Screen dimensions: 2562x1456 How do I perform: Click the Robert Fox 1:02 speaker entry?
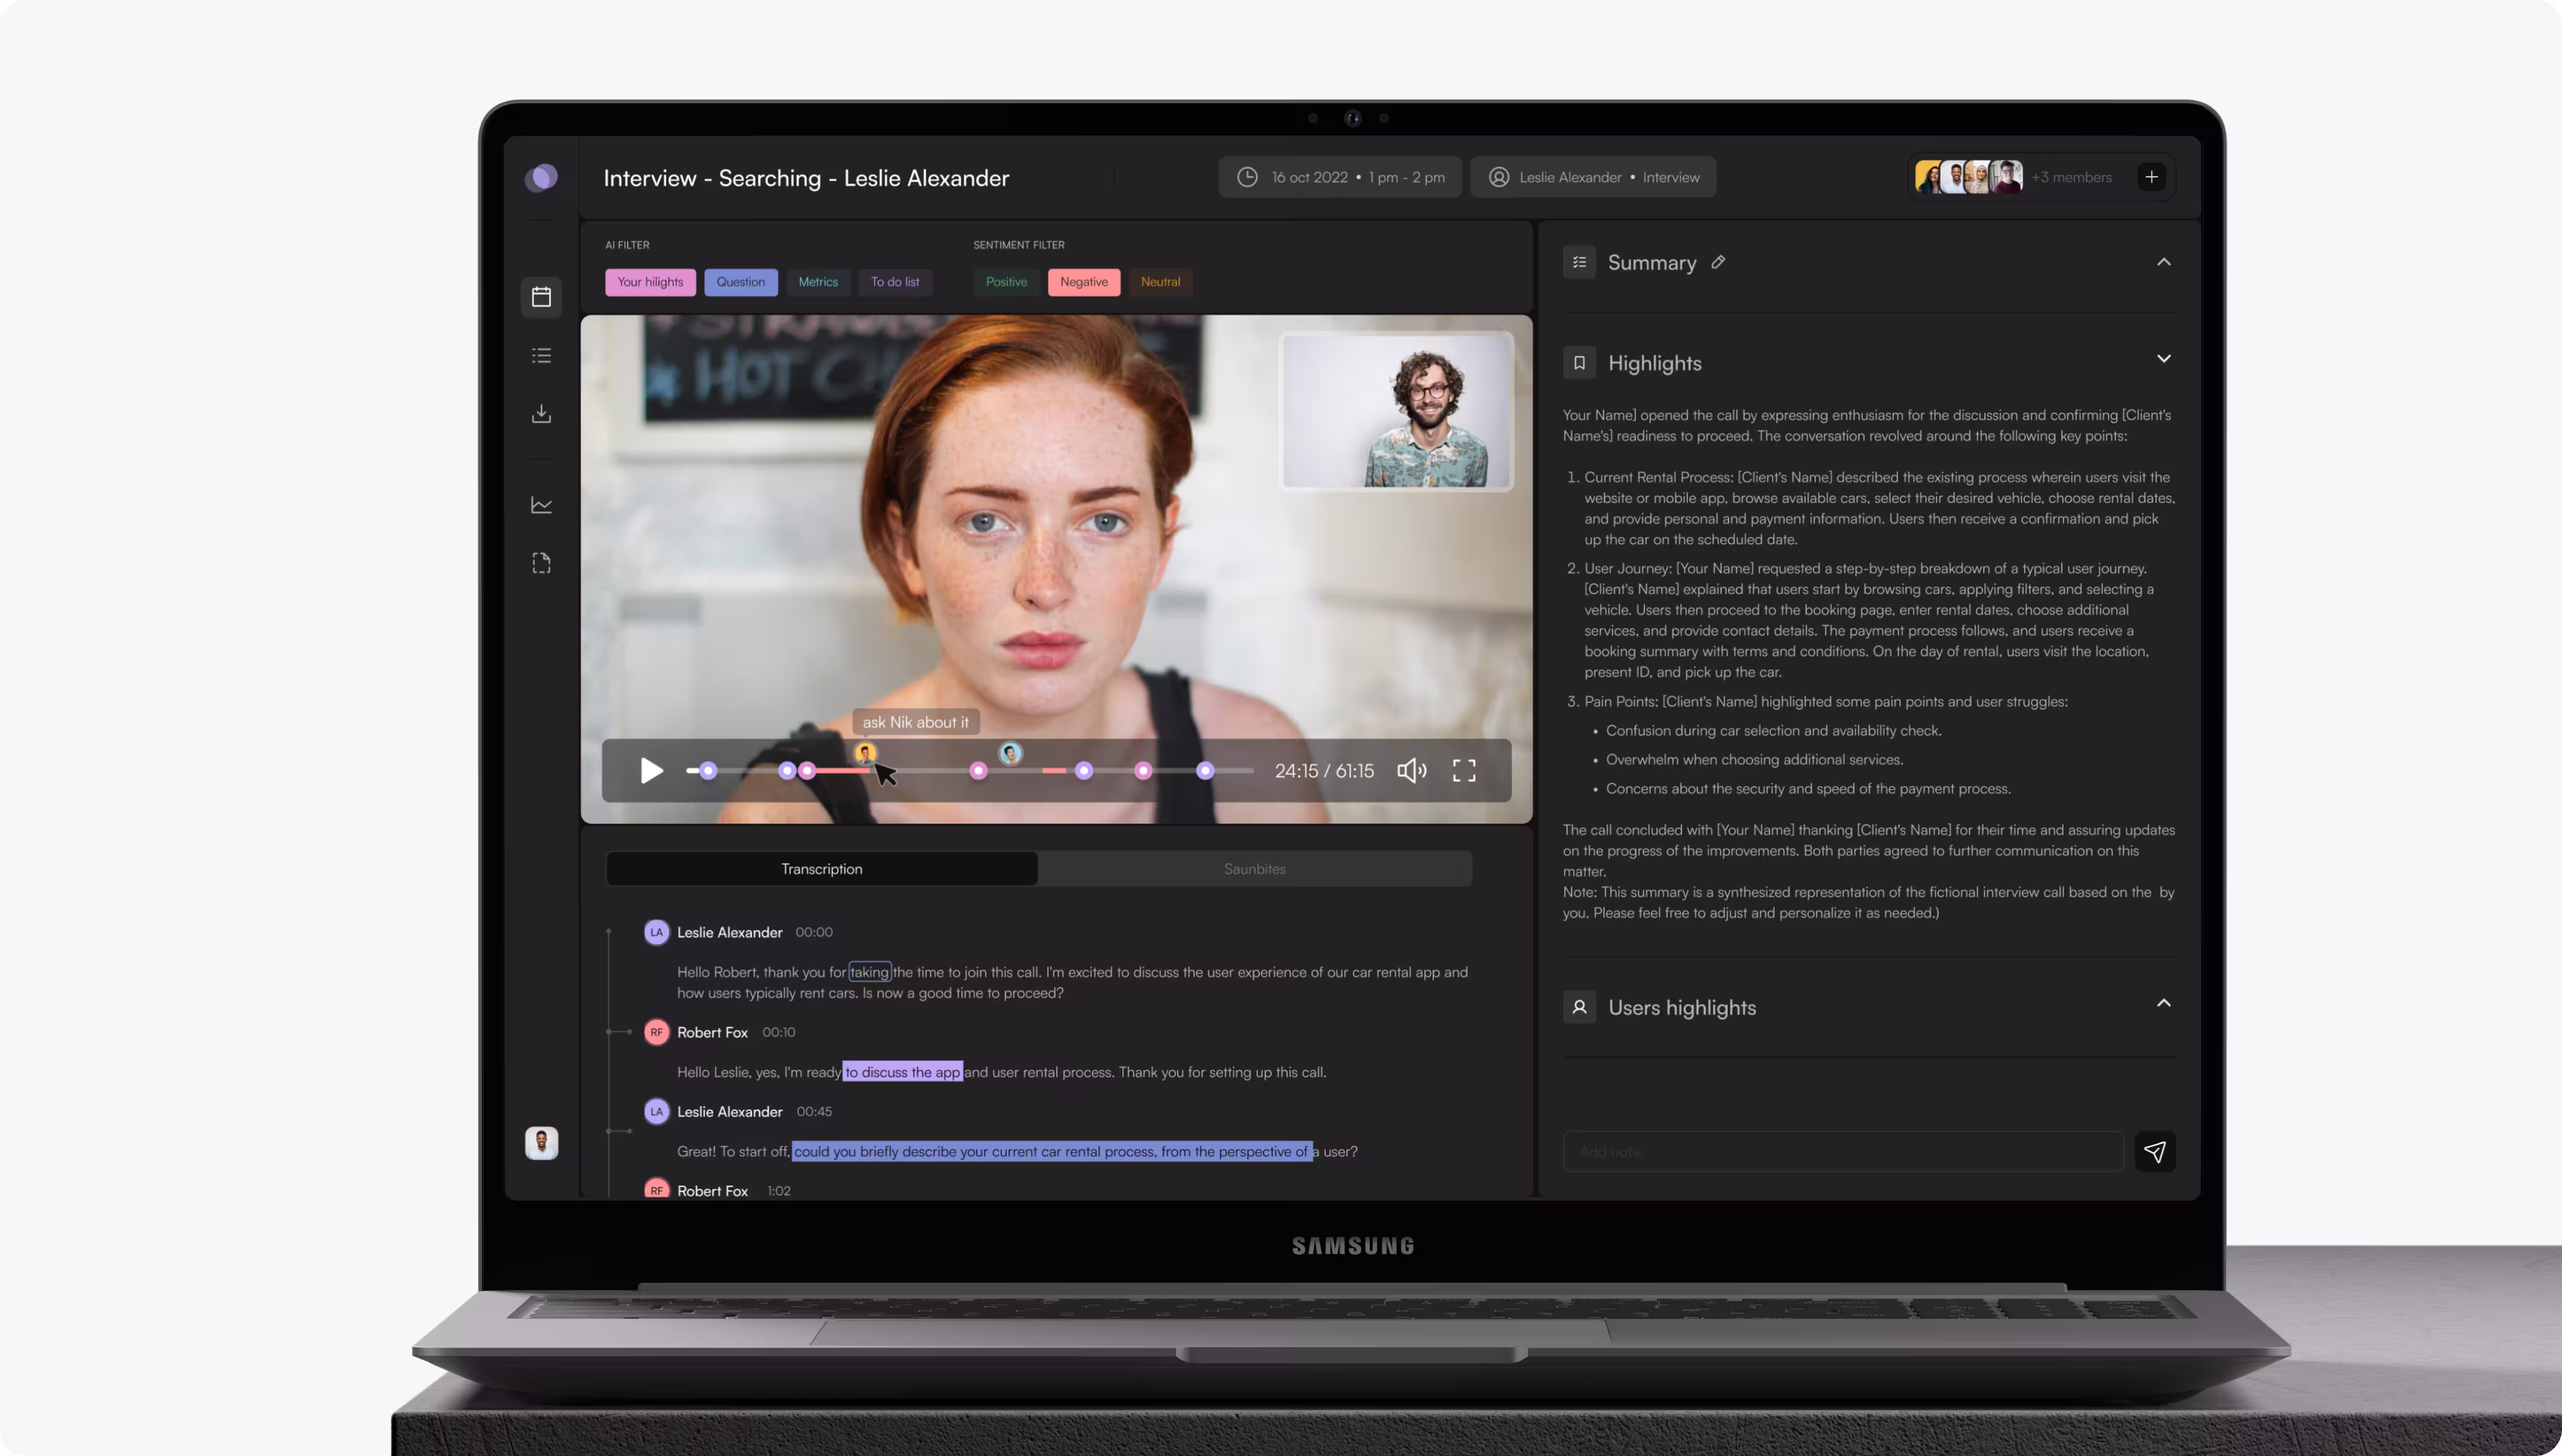coord(718,1190)
